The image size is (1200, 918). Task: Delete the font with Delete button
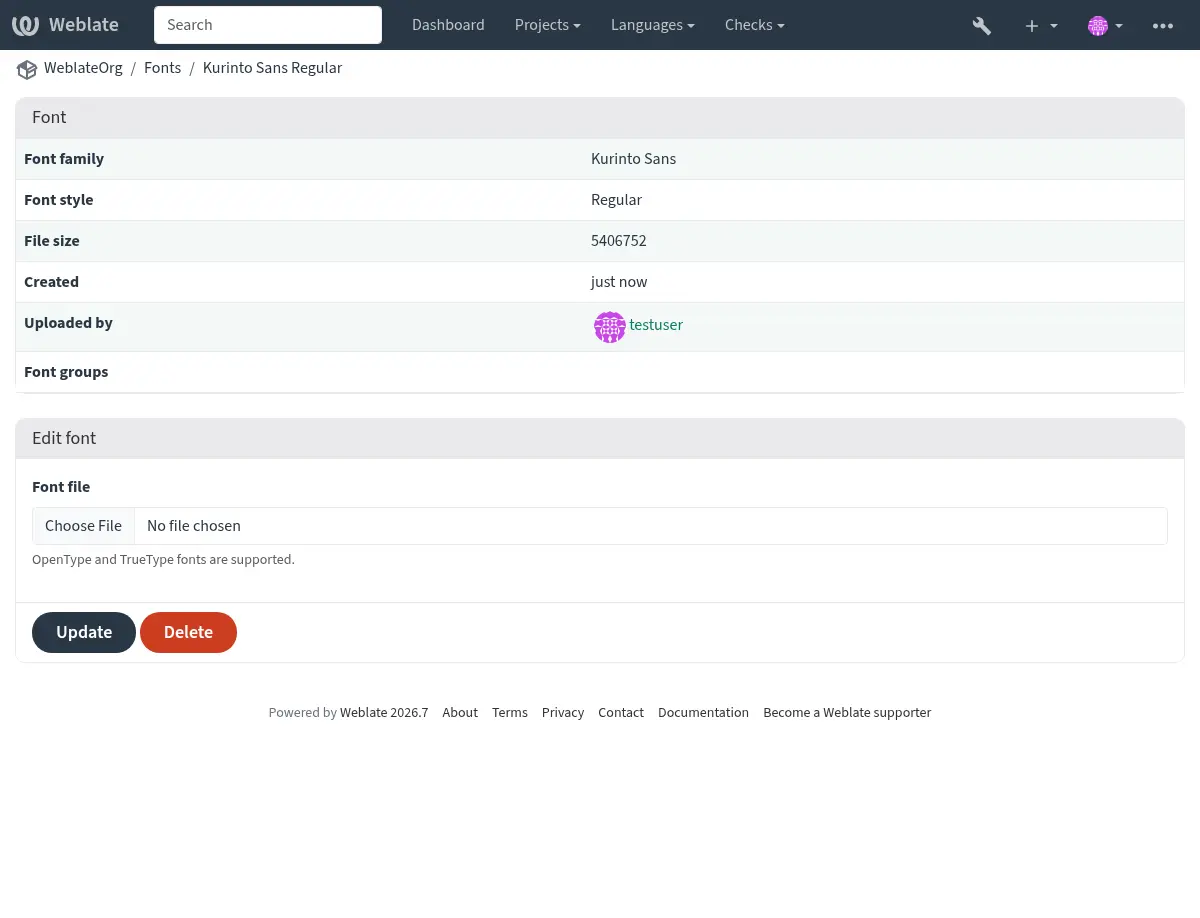[188, 632]
